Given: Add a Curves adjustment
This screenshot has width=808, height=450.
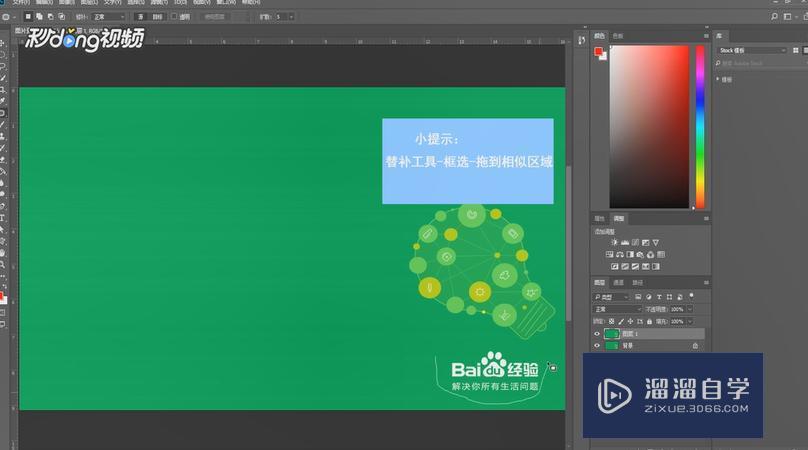Looking at the screenshot, I should pos(635,242).
